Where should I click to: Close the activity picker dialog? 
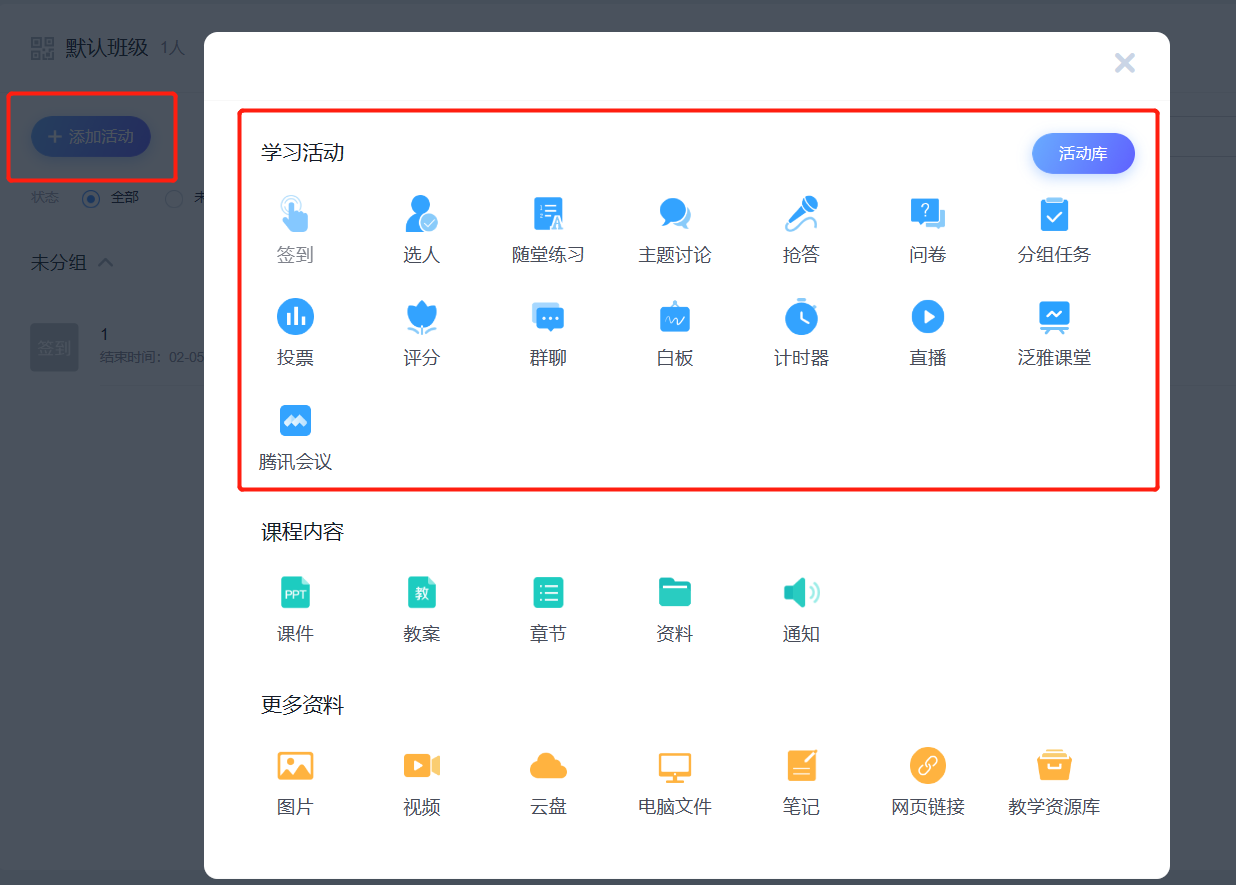tap(1125, 63)
